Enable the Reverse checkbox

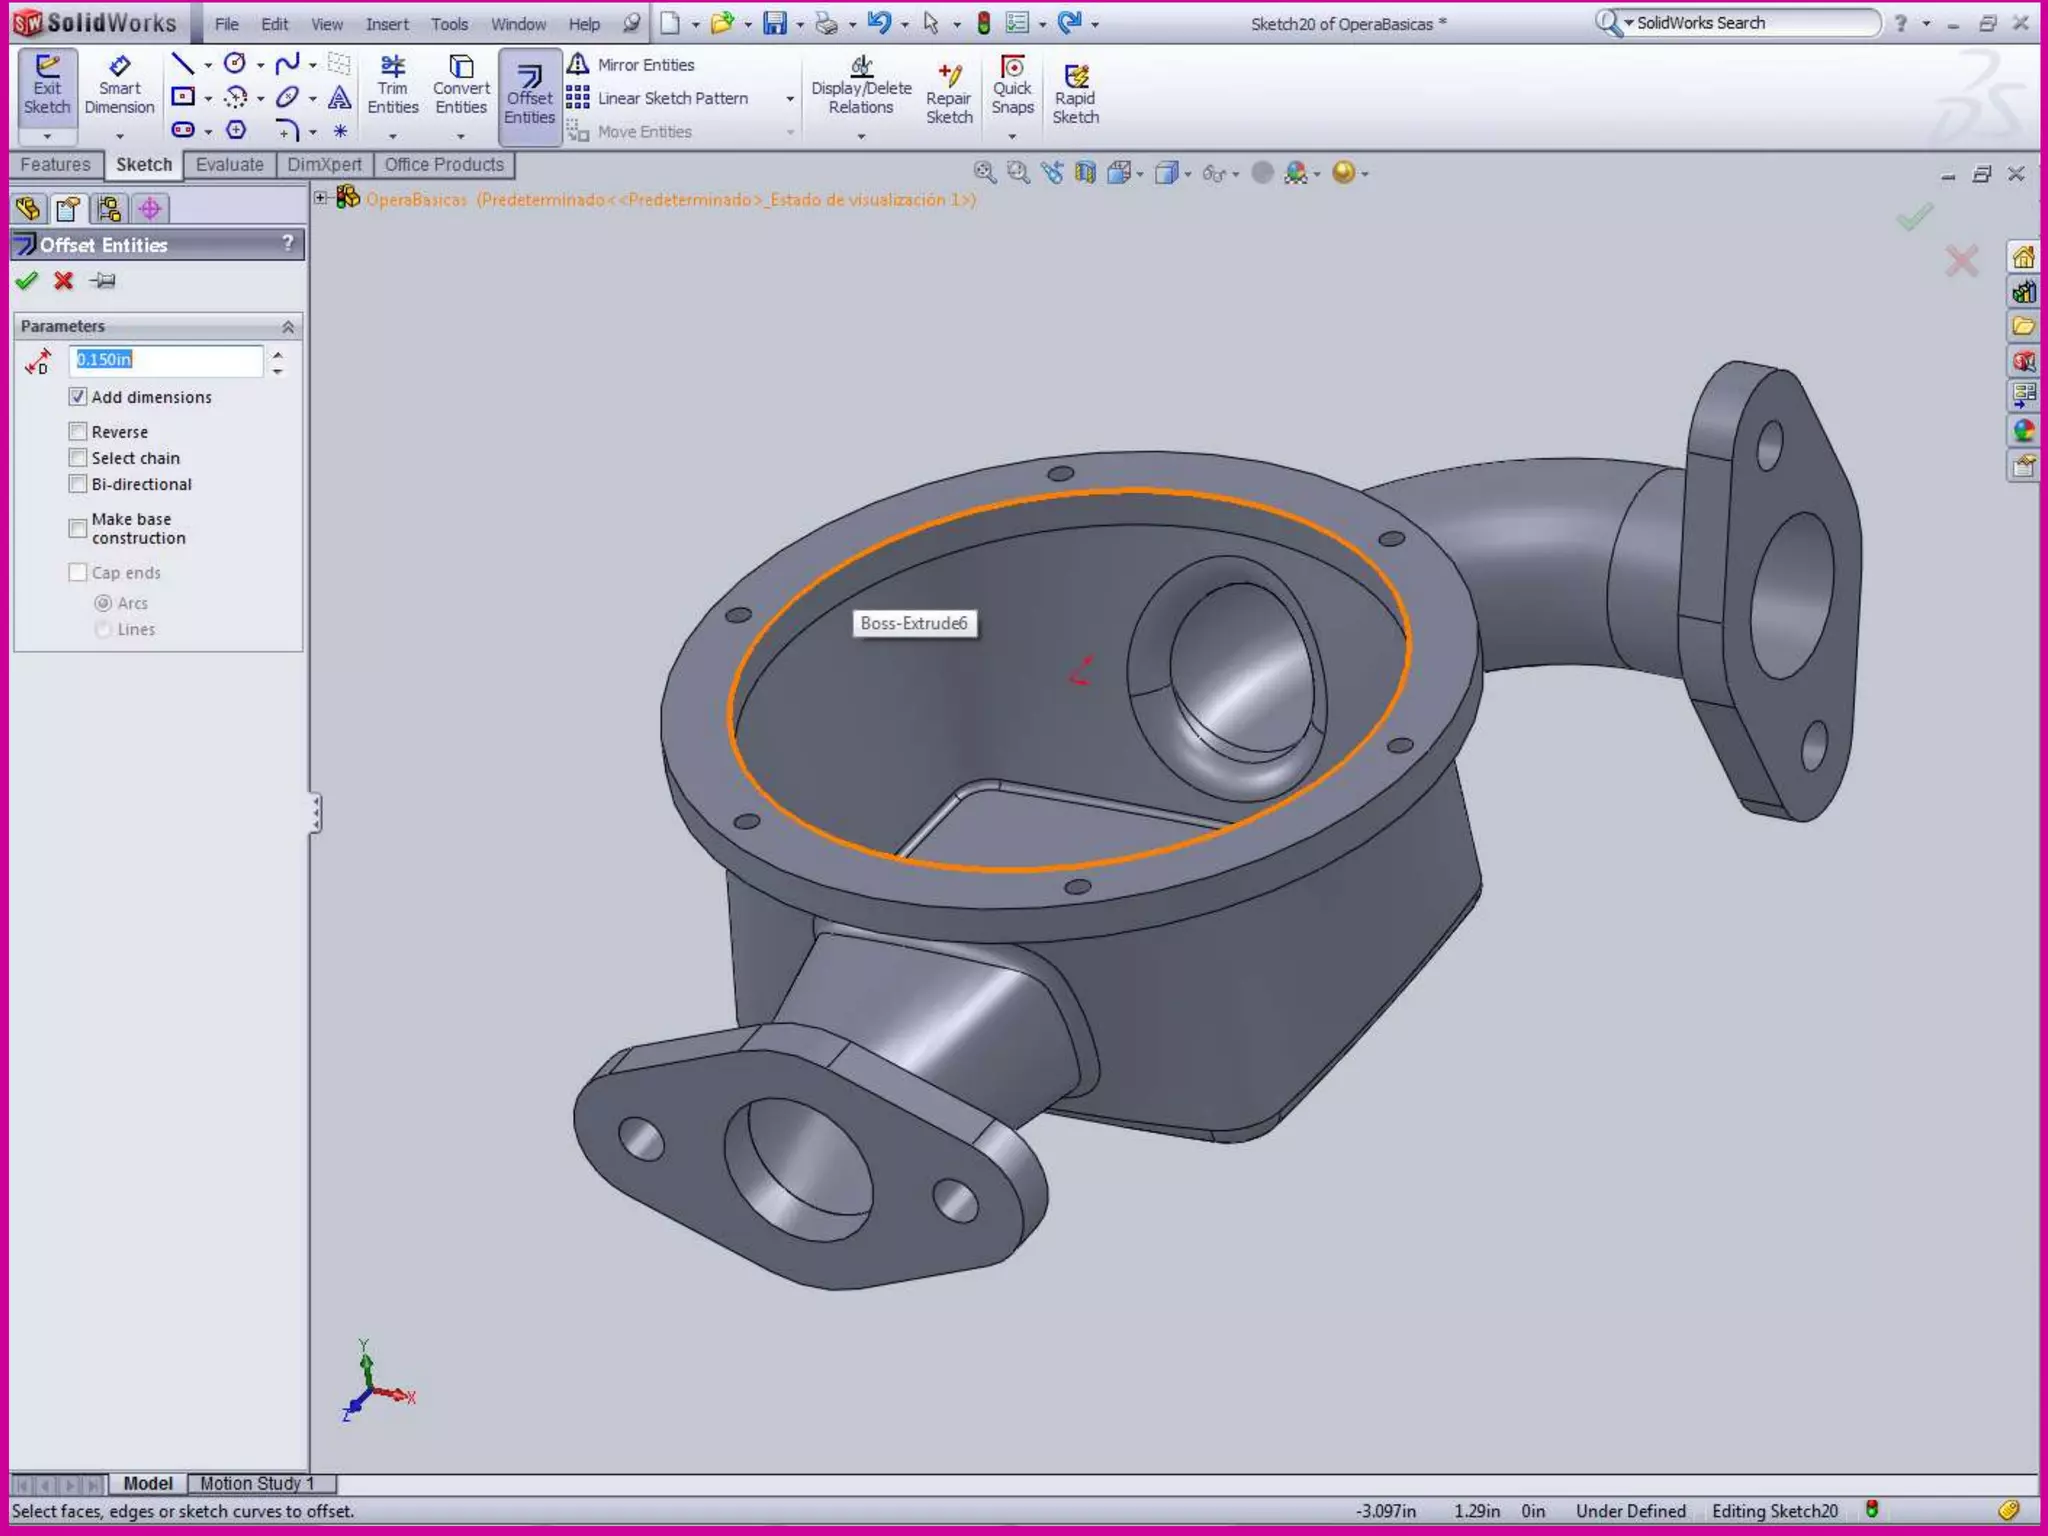[78, 431]
